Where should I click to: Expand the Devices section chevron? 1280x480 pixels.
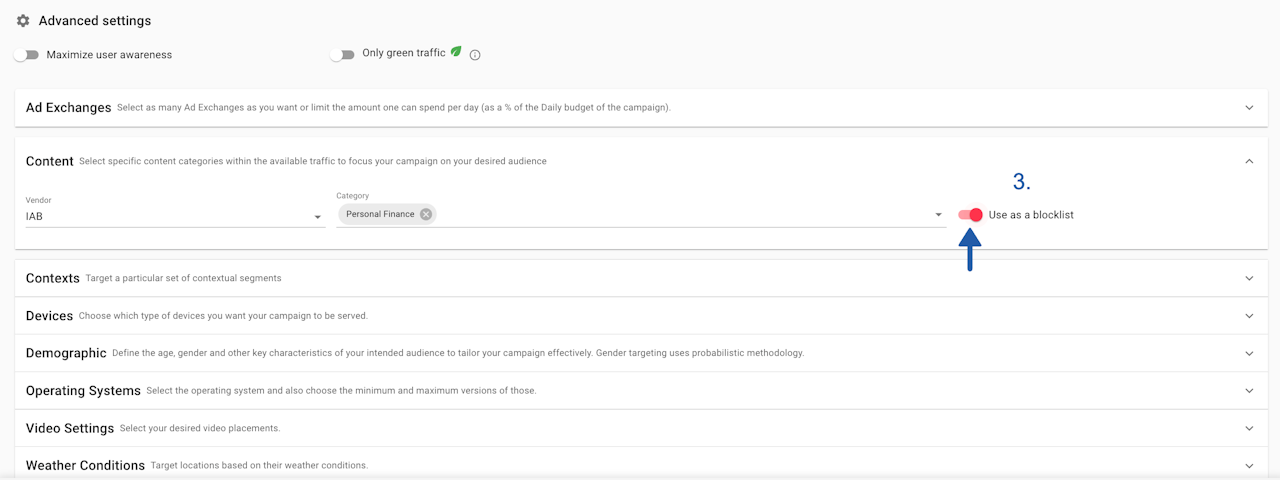pyautogui.click(x=1249, y=316)
